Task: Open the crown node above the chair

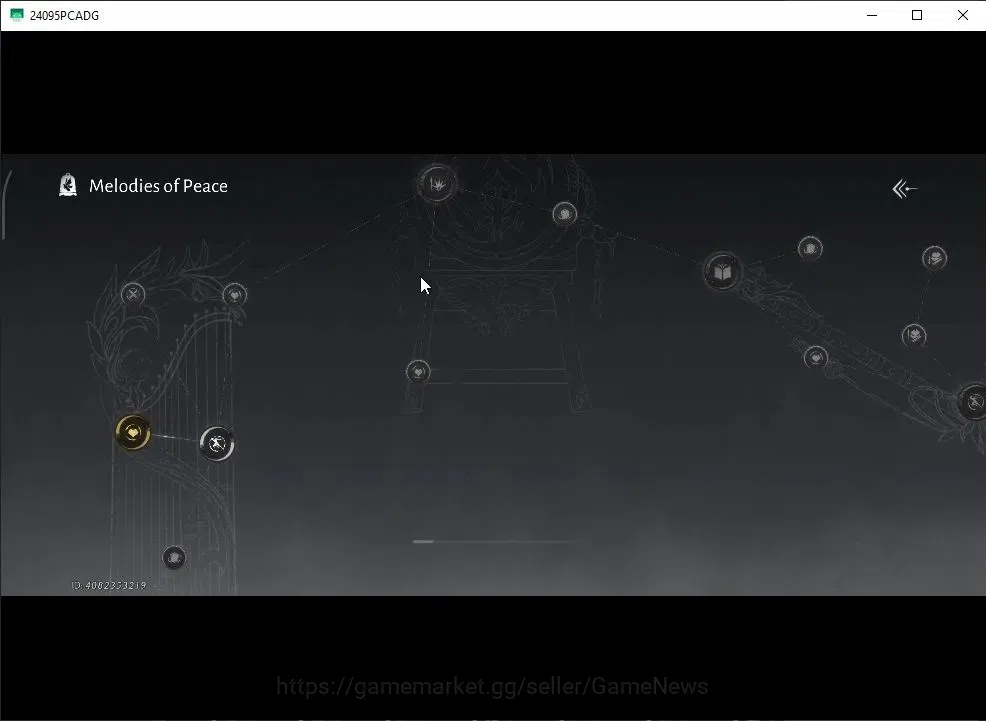Action: point(437,184)
